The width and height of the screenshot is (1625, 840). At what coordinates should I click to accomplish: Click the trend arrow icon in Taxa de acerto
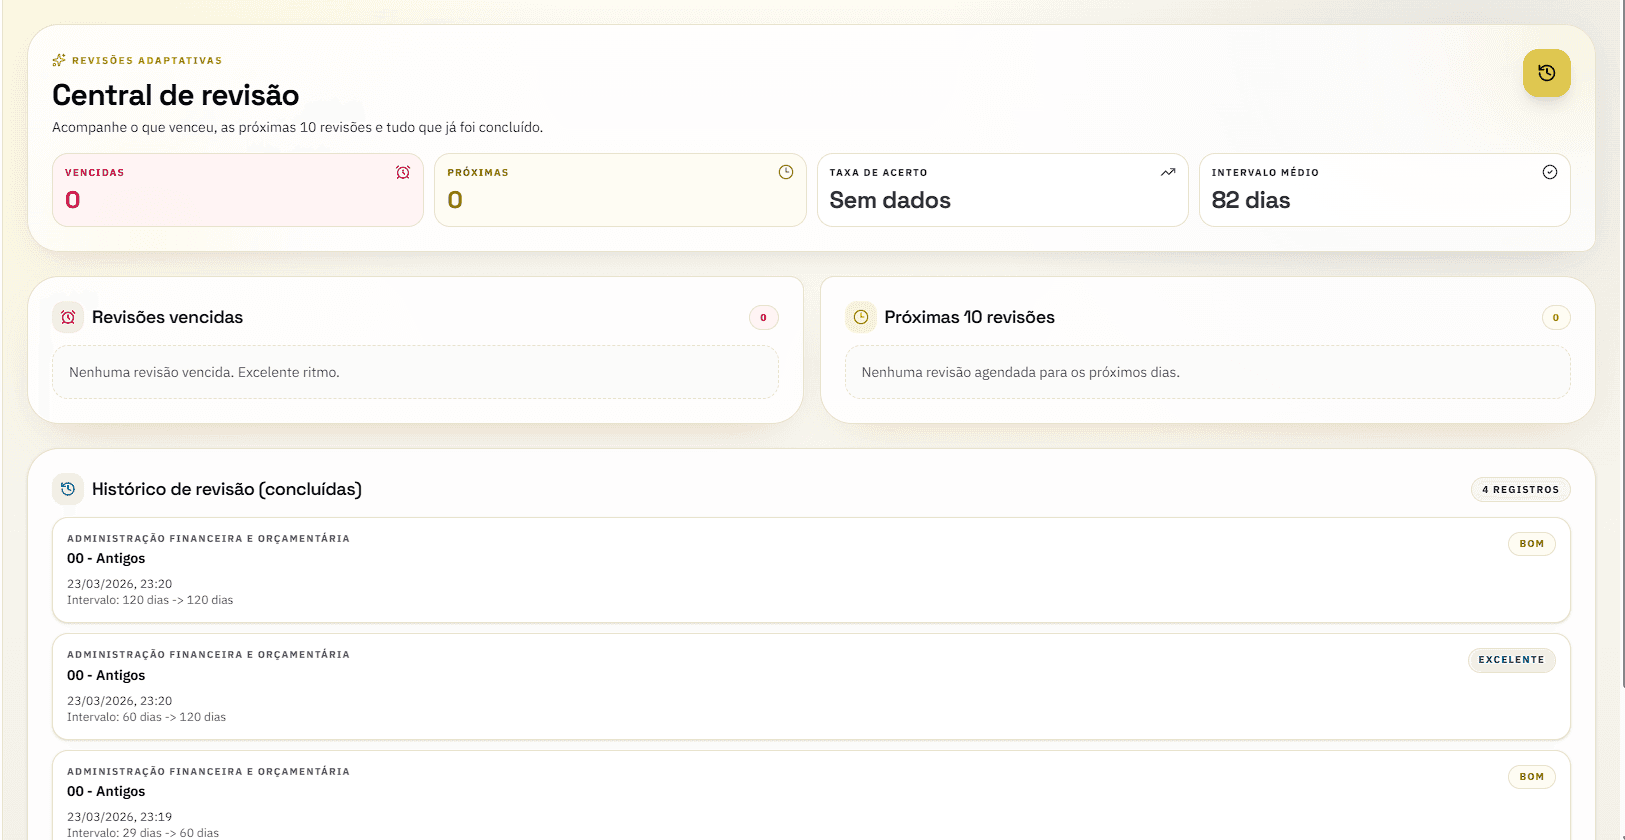[1167, 172]
